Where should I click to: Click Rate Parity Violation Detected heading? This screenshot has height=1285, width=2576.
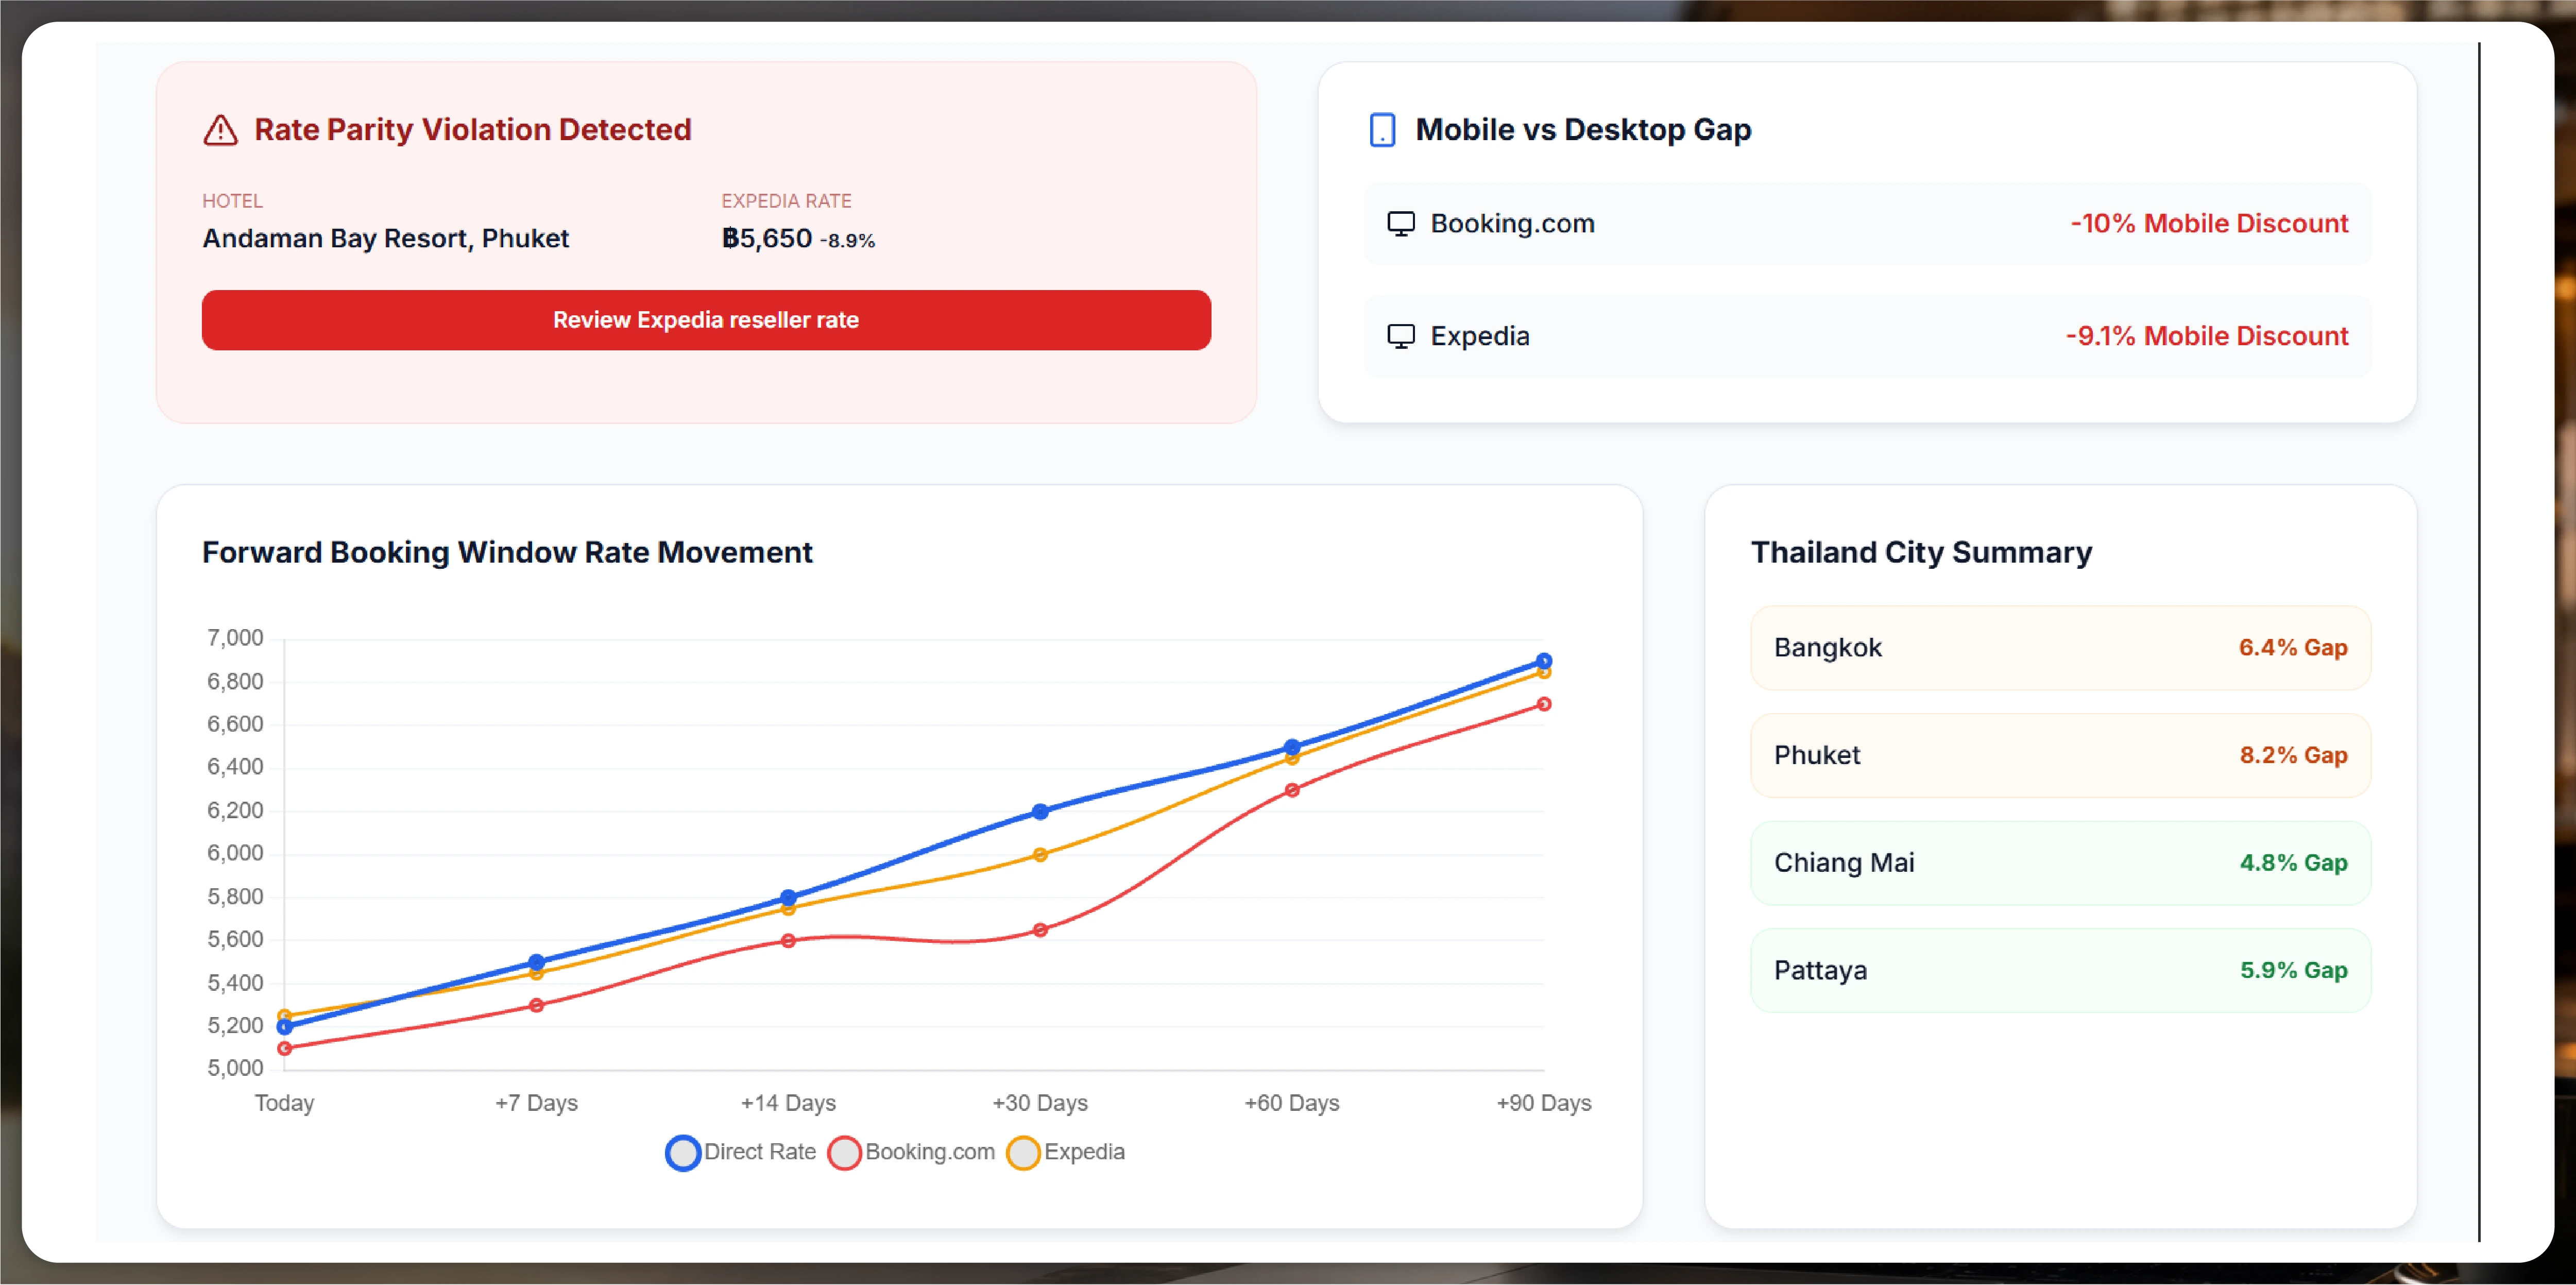coord(472,130)
